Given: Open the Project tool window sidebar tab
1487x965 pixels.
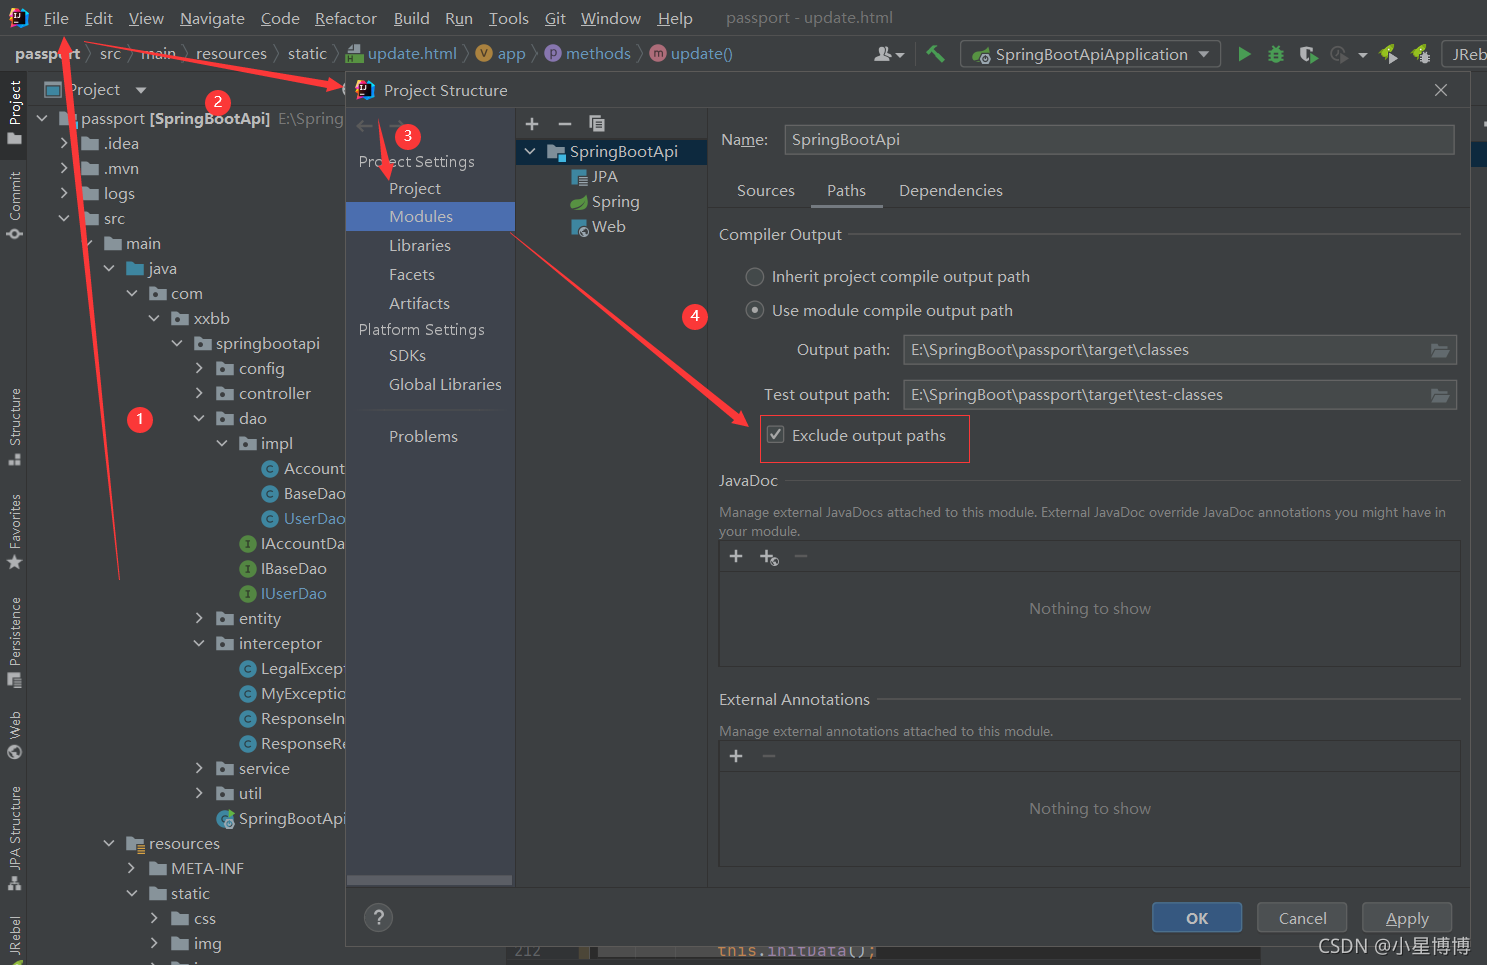Looking at the screenshot, I should (14, 112).
